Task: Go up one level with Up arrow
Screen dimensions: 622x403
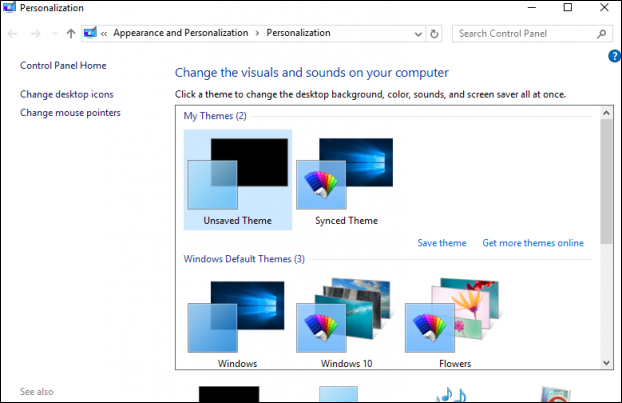Action: (71, 34)
